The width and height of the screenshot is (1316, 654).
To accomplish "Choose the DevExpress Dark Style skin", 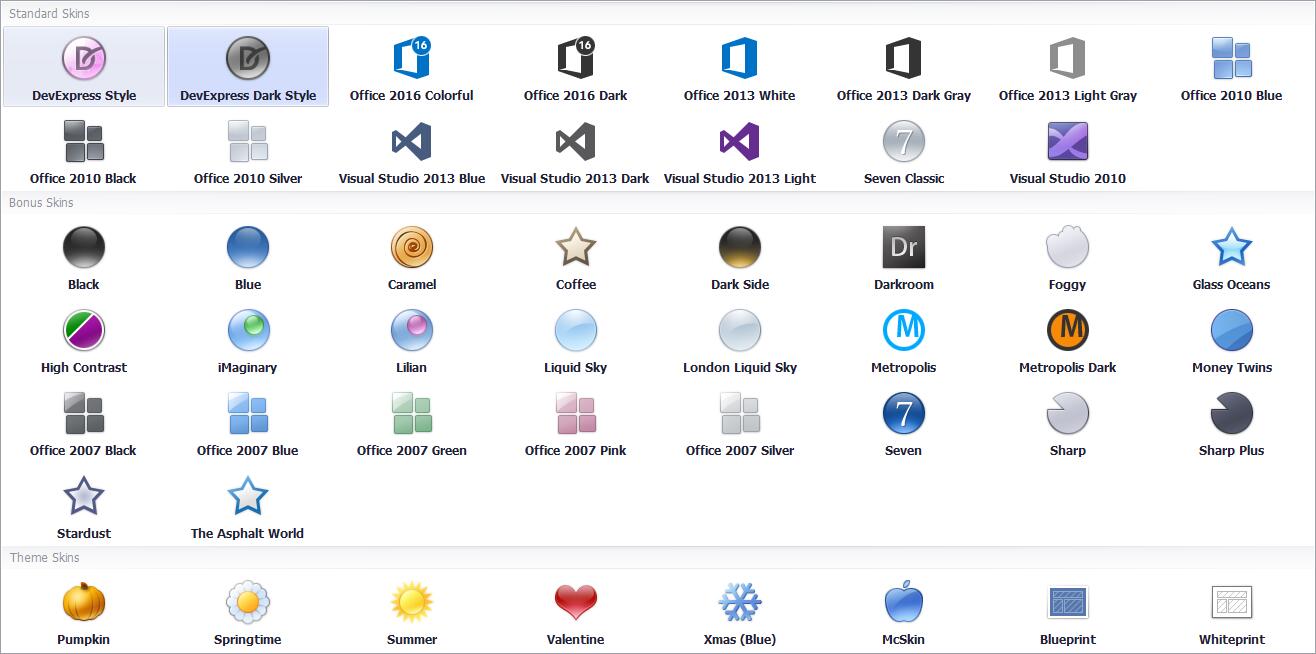I will [247, 58].
